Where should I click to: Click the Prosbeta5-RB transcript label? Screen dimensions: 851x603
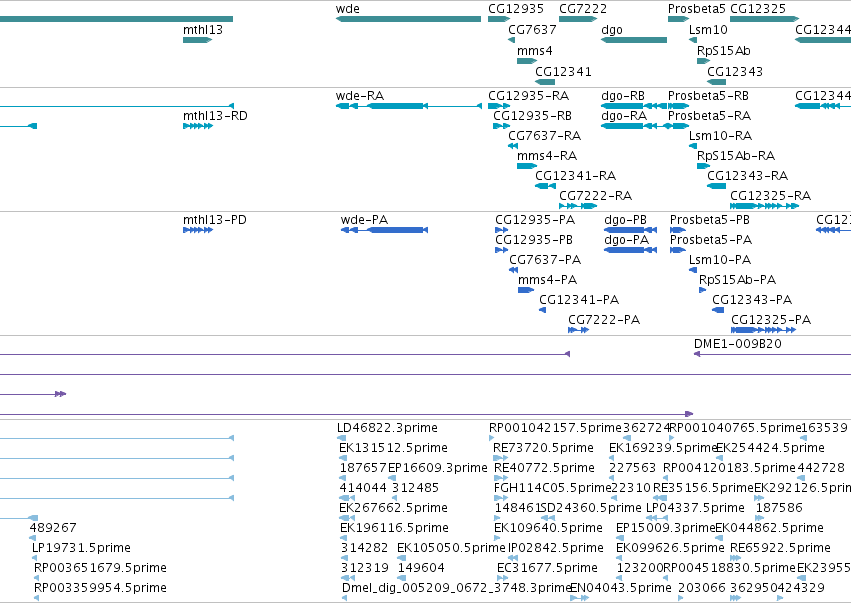(x=708, y=96)
